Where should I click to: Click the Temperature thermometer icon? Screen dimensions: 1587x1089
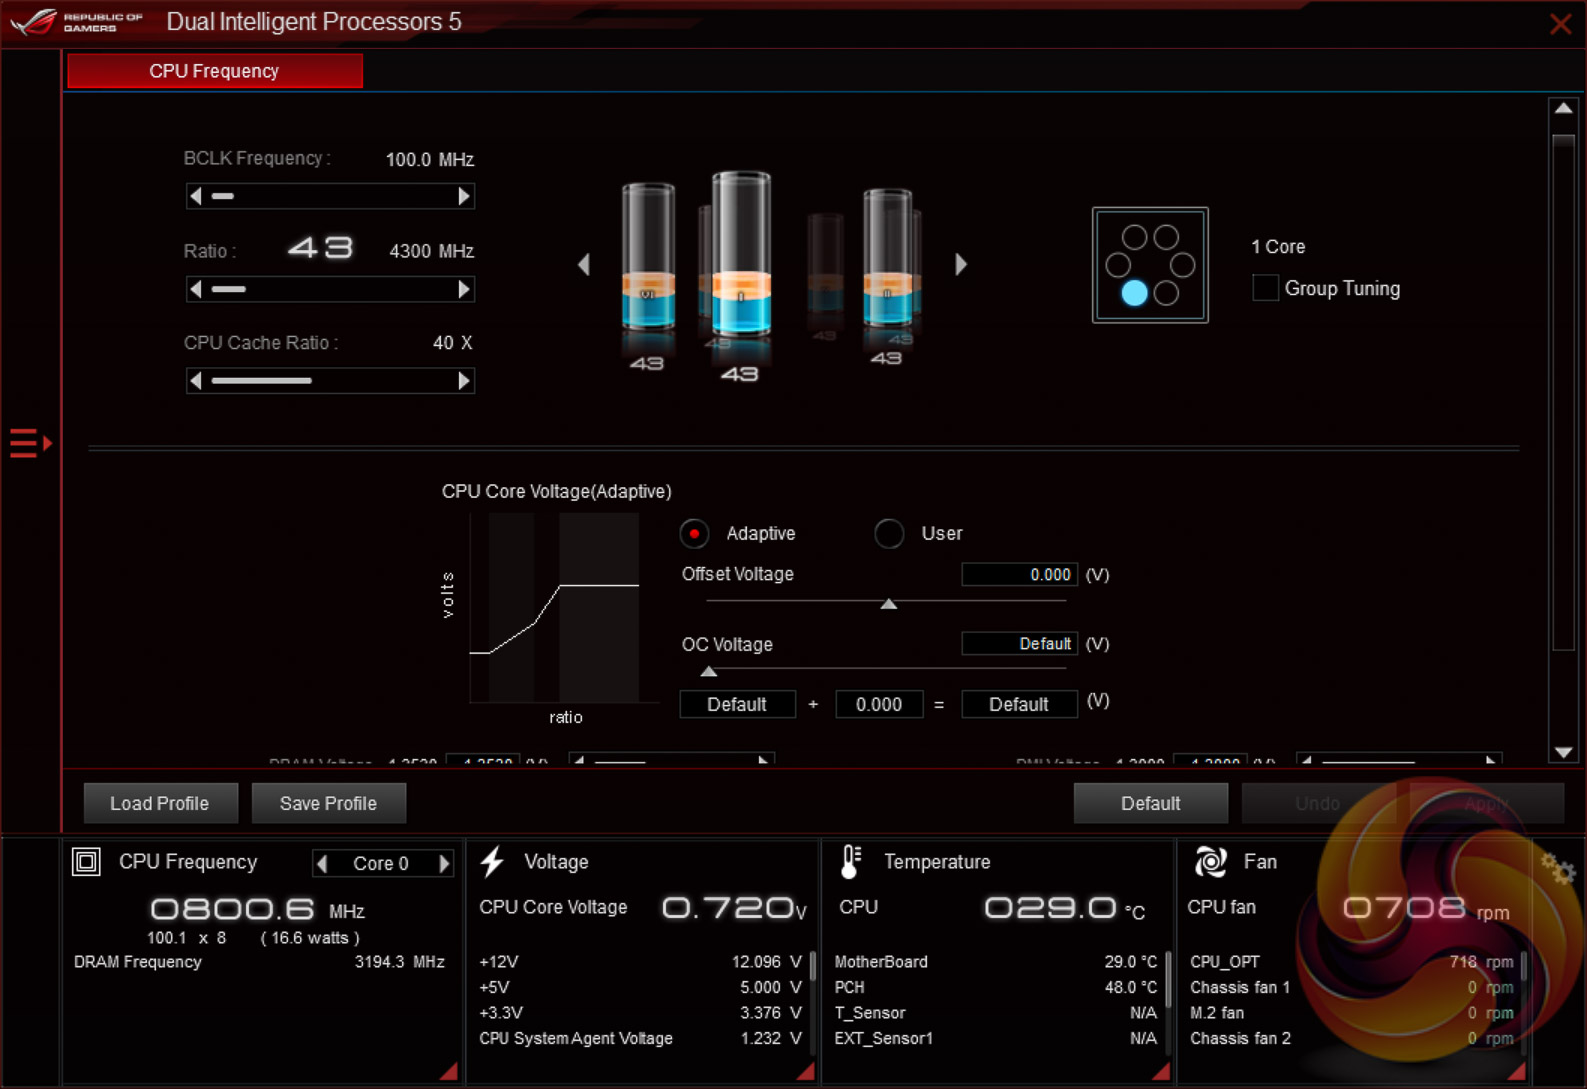click(850, 862)
